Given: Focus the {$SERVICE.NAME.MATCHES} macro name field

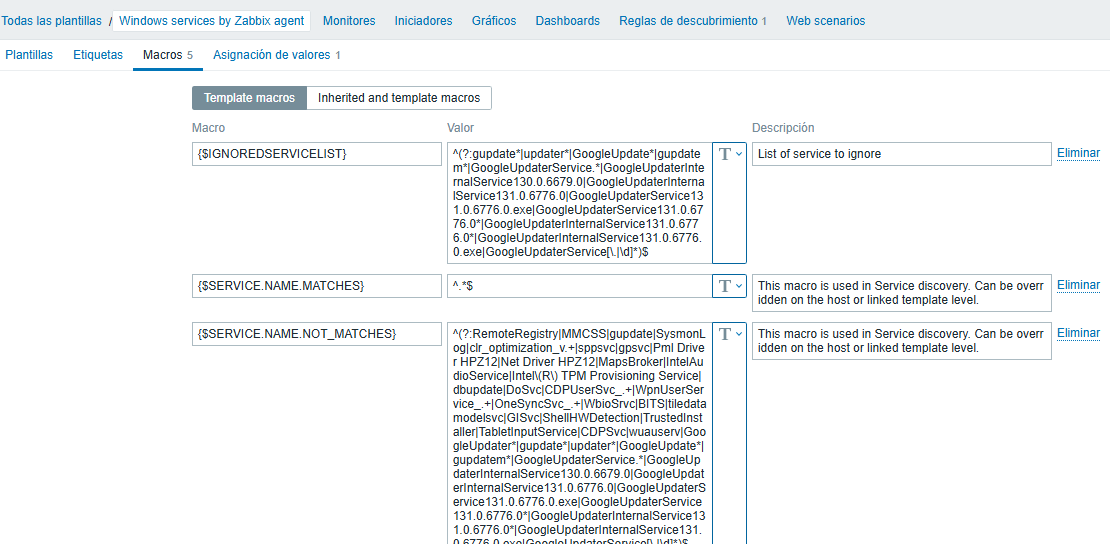Looking at the screenshot, I should pos(316,285).
